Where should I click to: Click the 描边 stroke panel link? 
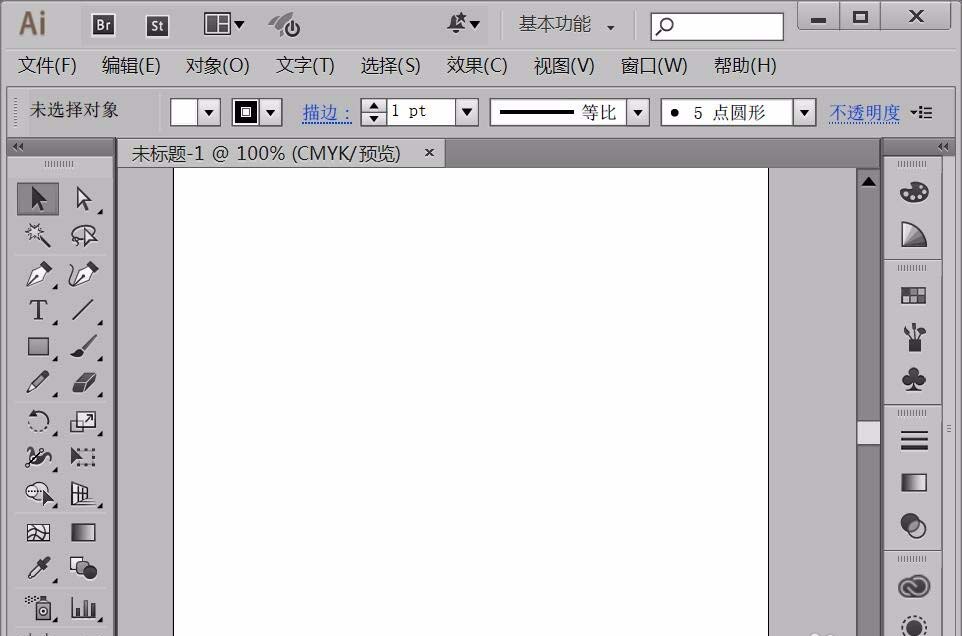pyautogui.click(x=327, y=113)
